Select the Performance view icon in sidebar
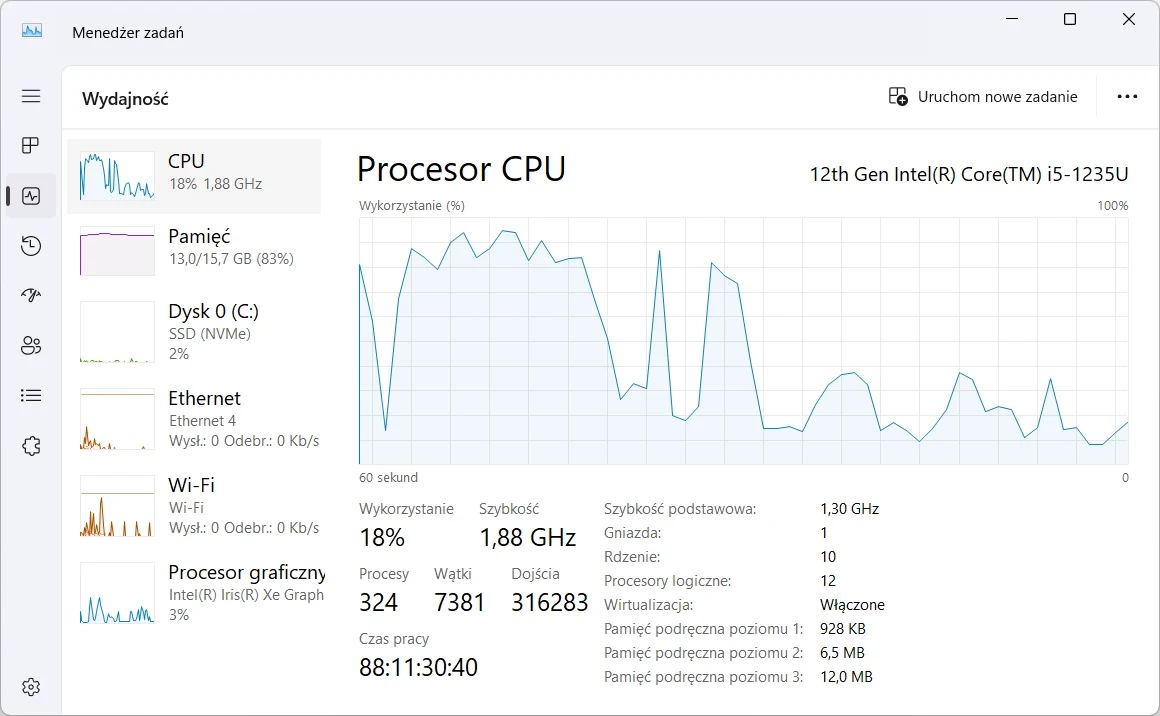Screen dimensions: 1160x716 click(x=30, y=195)
